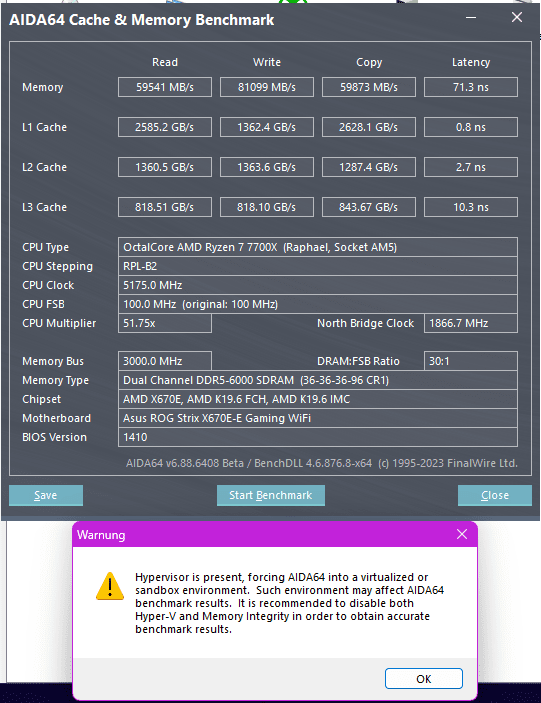541x703 pixels.
Task: Click L3 Cache Write 818.10 GB/s
Action: pyautogui.click(x=267, y=207)
